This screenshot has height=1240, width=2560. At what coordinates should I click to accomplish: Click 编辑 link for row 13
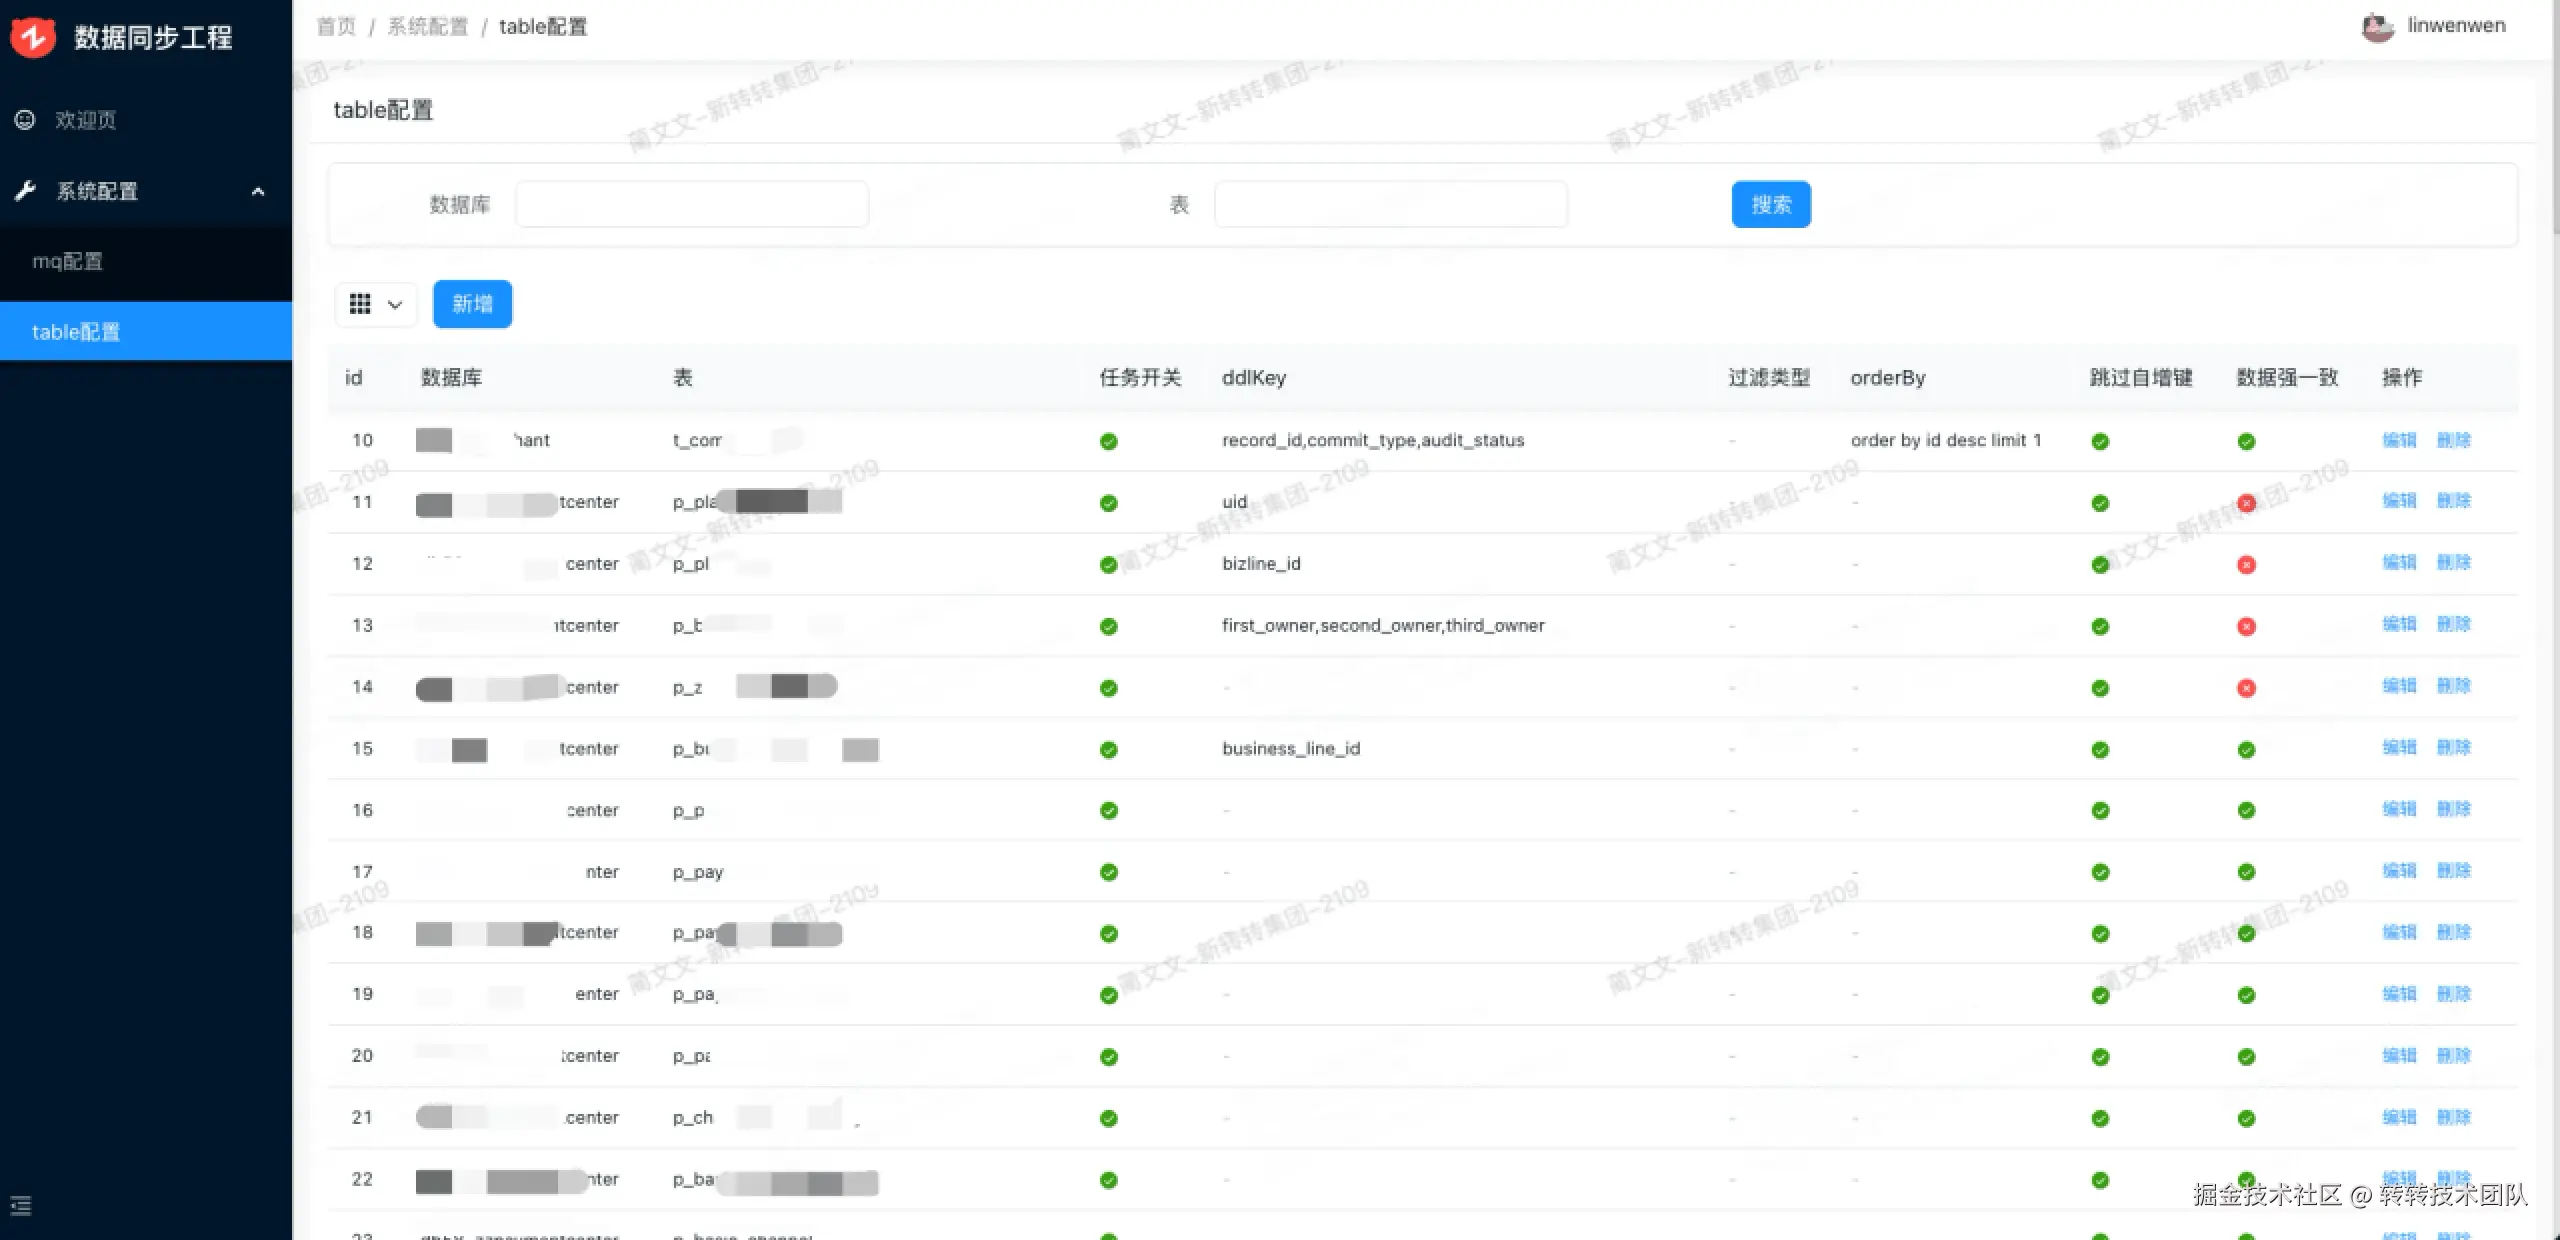pyautogui.click(x=2398, y=625)
